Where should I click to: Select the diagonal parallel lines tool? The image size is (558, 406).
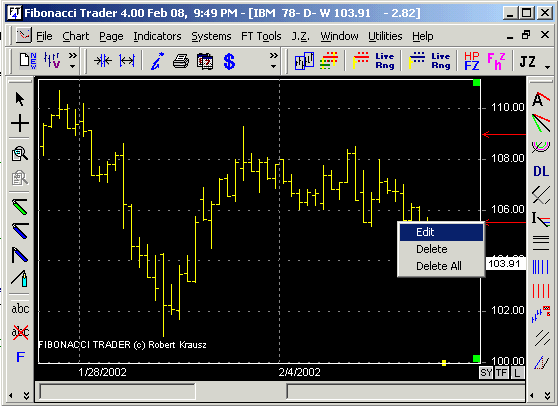click(542, 338)
